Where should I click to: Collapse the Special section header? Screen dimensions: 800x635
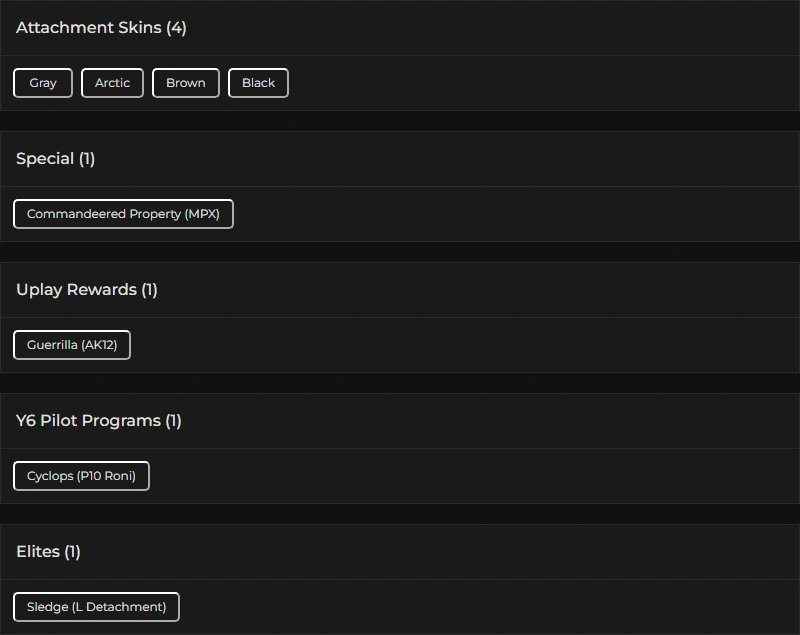(400, 159)
